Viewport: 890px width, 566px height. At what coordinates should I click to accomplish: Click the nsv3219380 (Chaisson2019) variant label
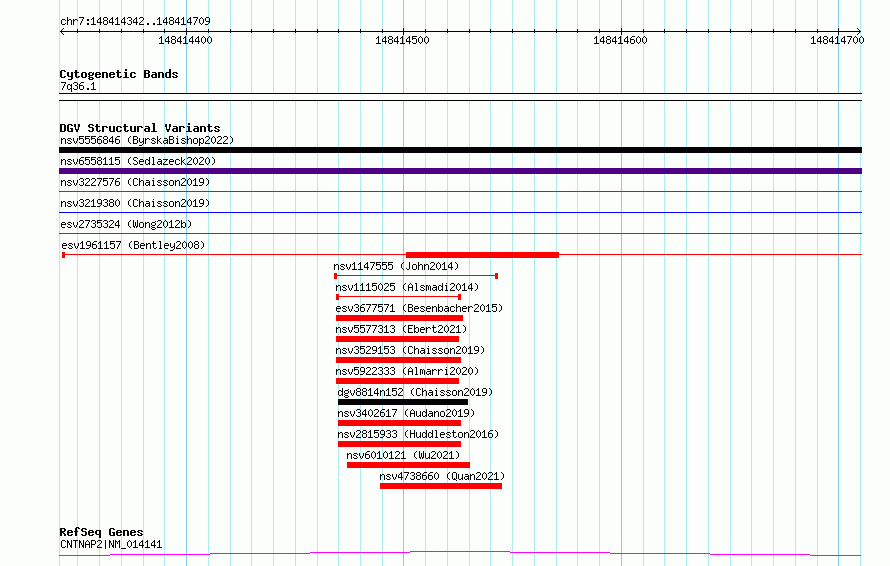pyautogui.click(x=134, y=204)
